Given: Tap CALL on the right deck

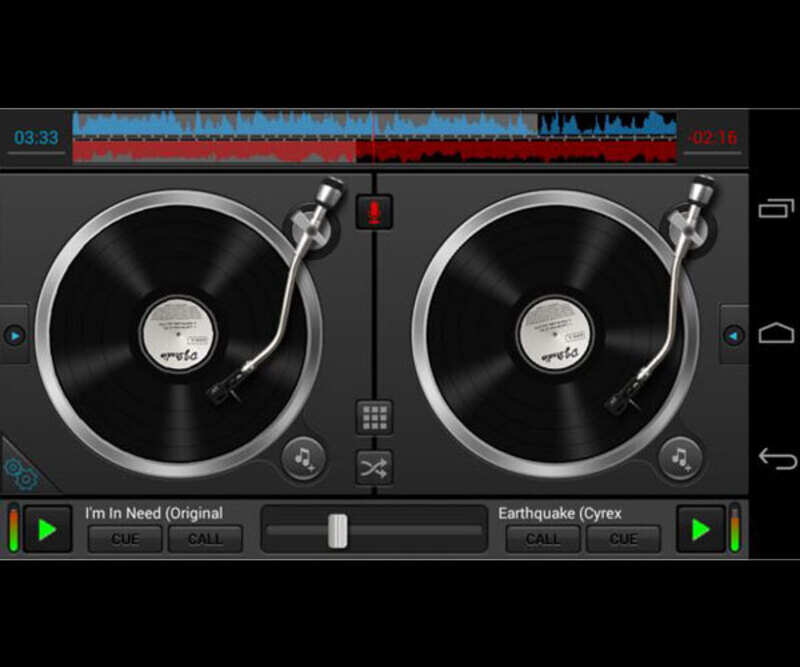Looking at the screenshot, I should coord(542,539).
